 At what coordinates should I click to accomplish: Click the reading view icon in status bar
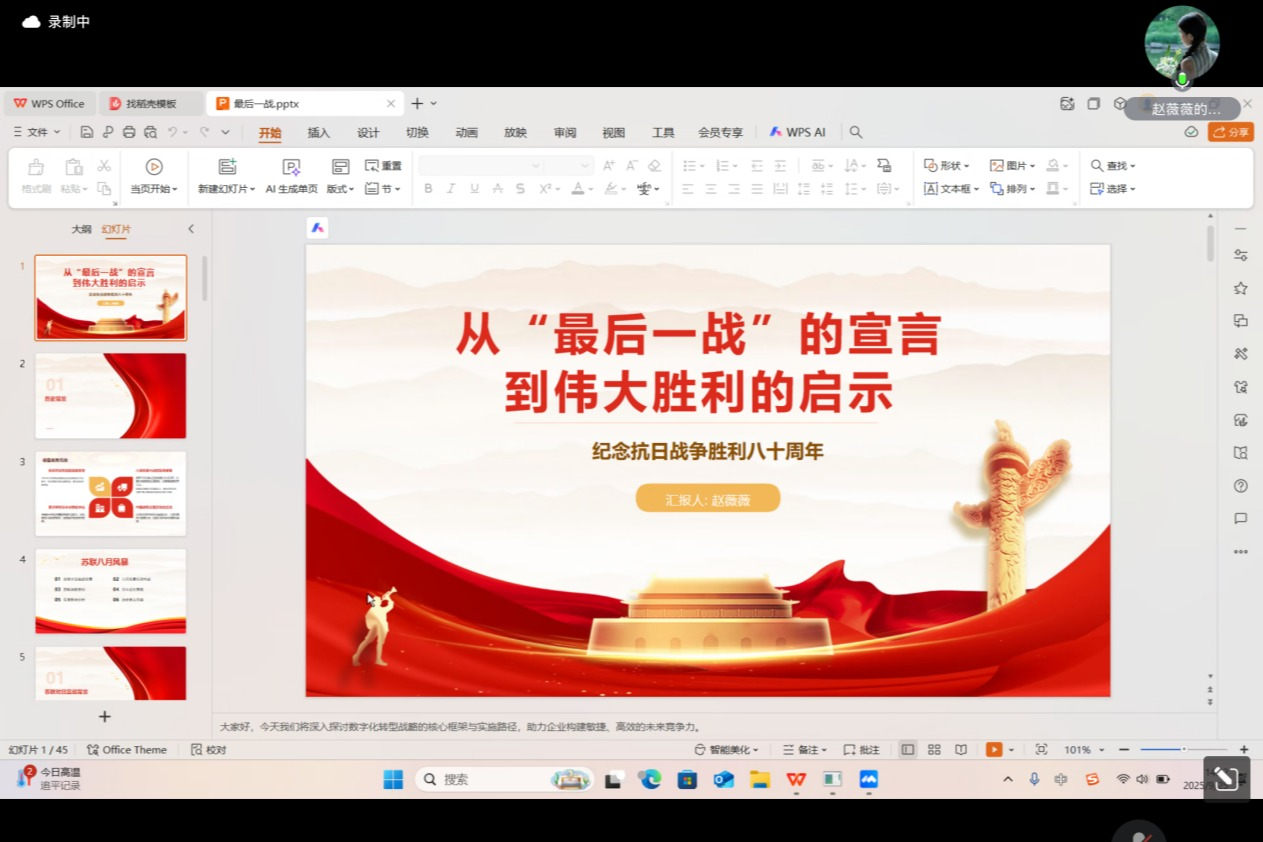point(961,750)
